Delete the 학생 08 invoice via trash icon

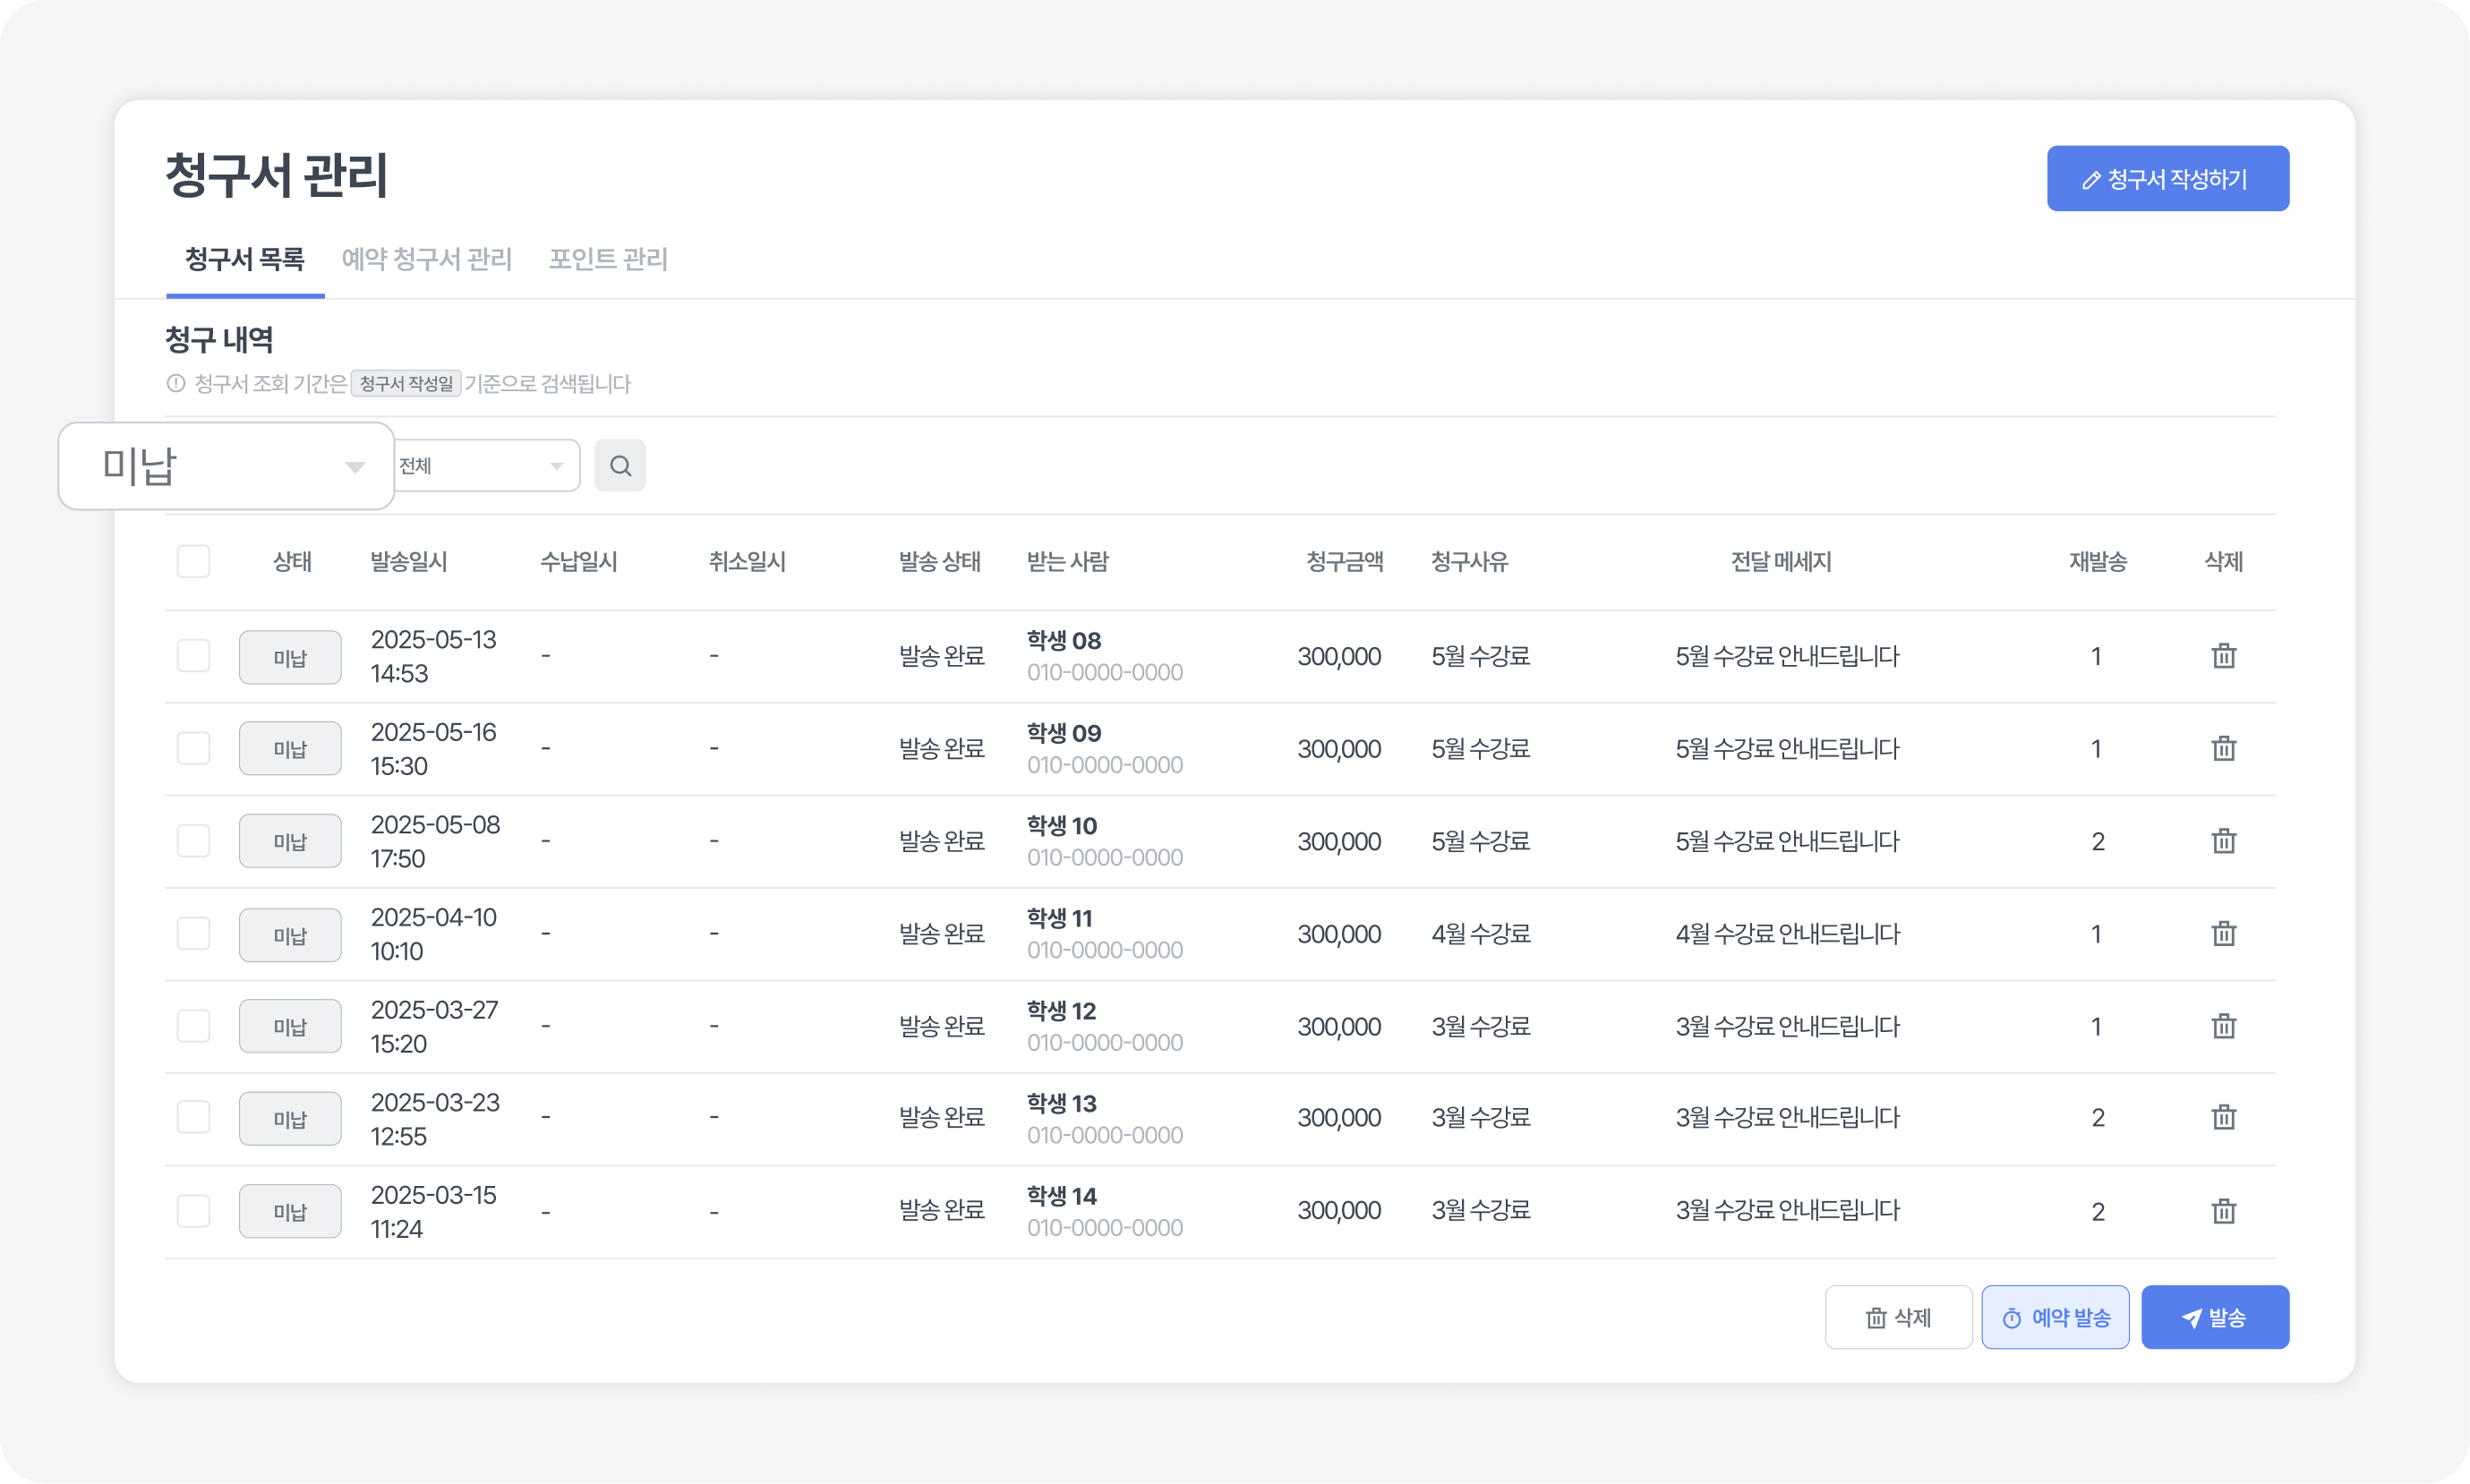(x=2223, y=656)
